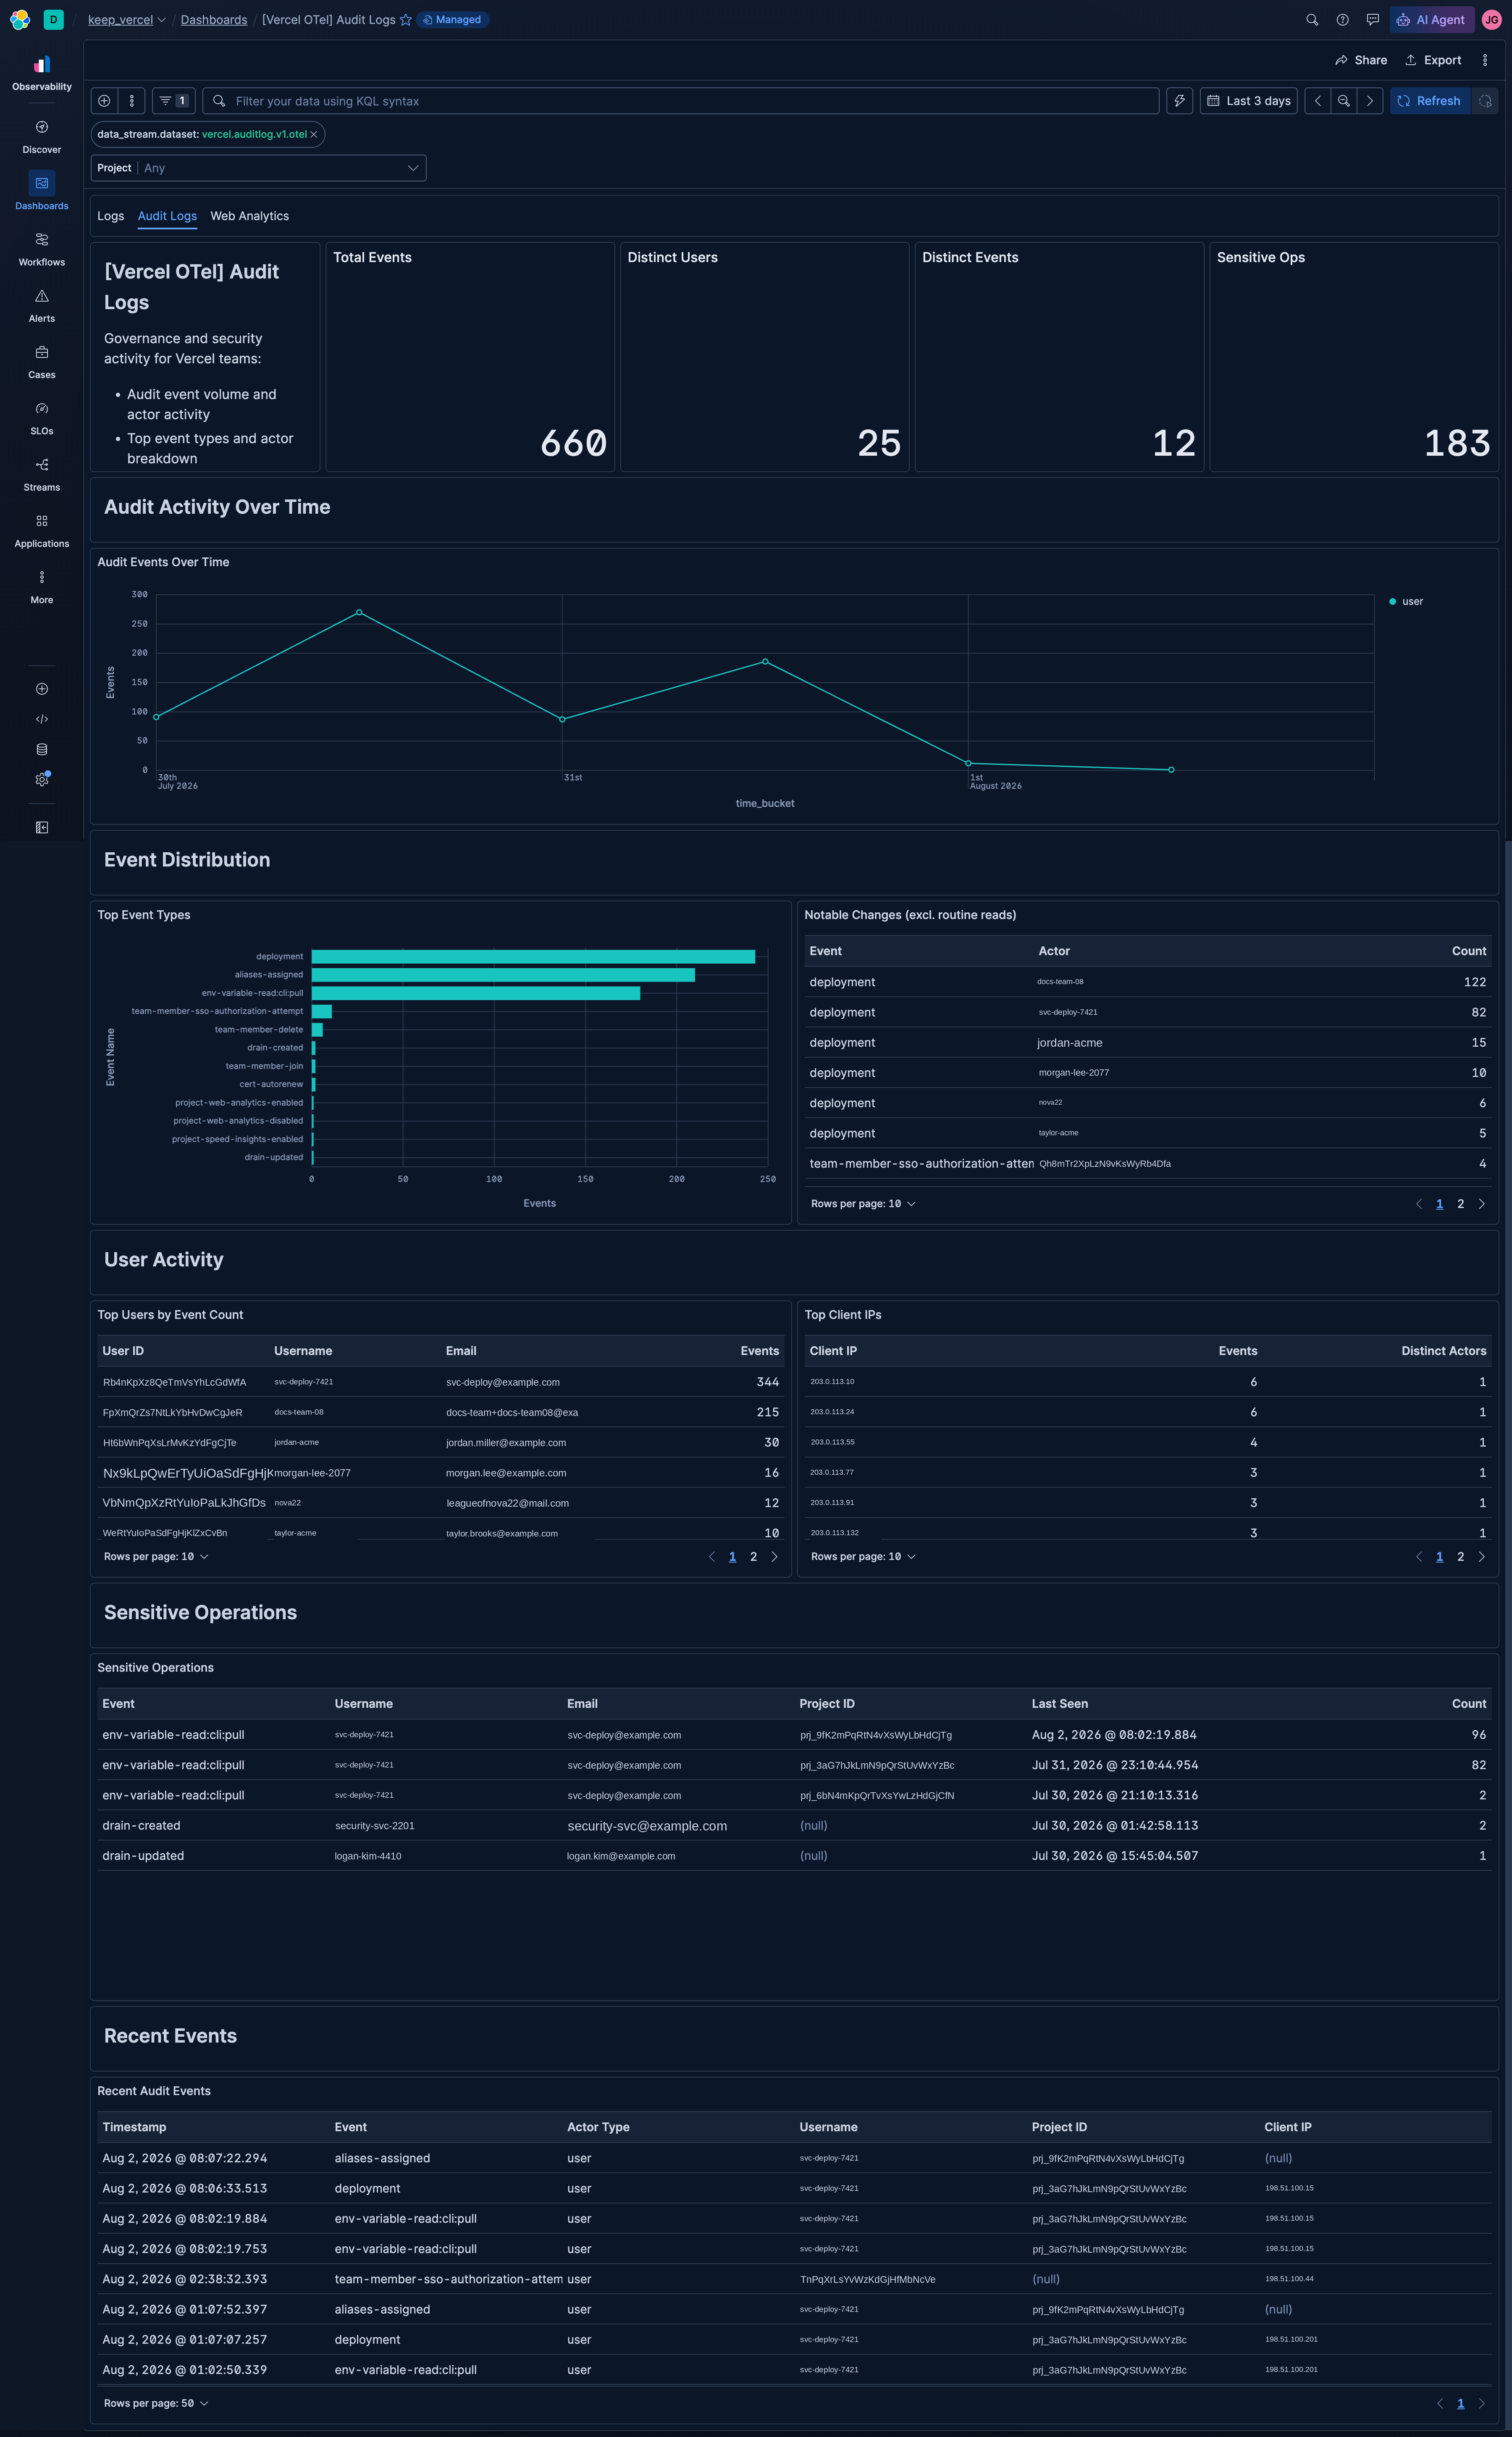Open Observability home from the sidebar

point(41,73)
